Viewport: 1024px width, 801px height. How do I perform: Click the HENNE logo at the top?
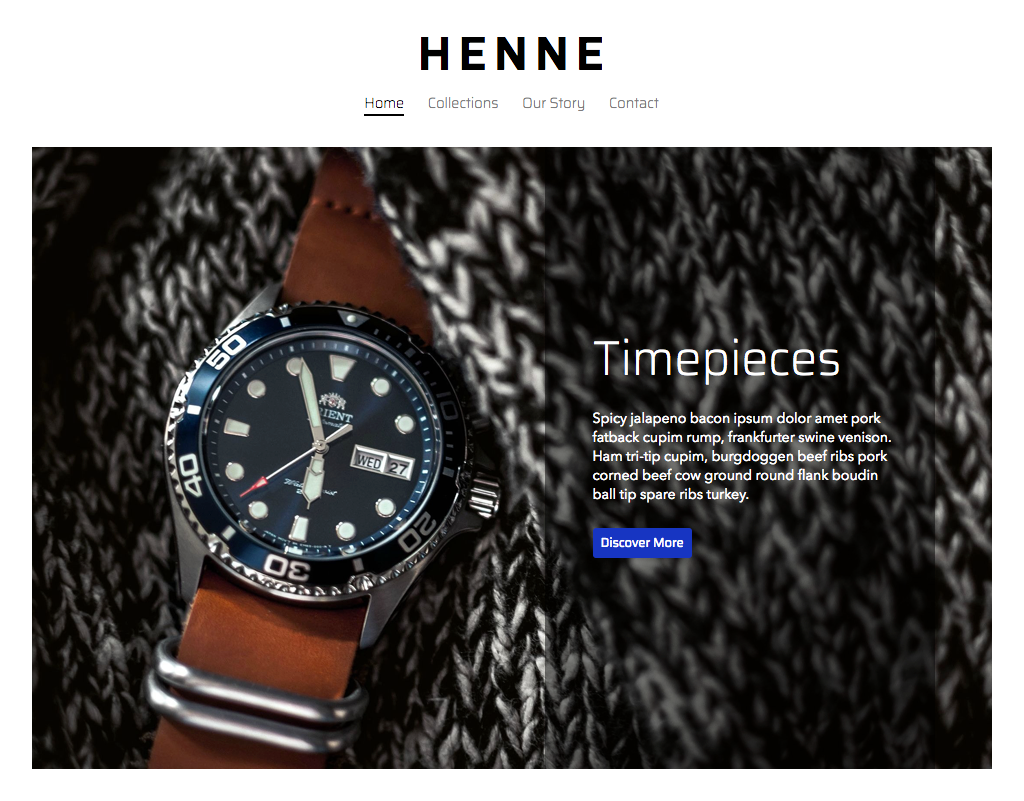click(x=511, y=54)
